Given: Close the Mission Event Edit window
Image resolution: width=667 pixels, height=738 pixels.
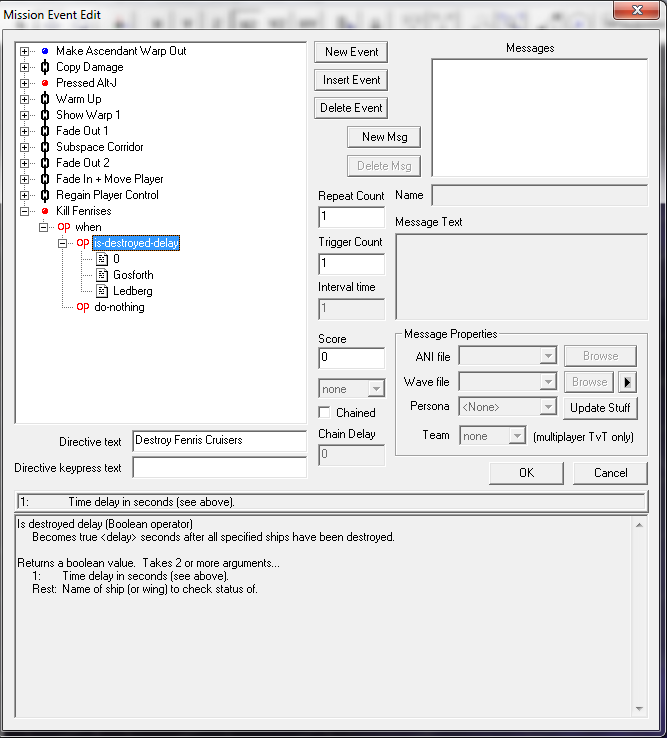Looking at the screenshot, I should (636, 10).
